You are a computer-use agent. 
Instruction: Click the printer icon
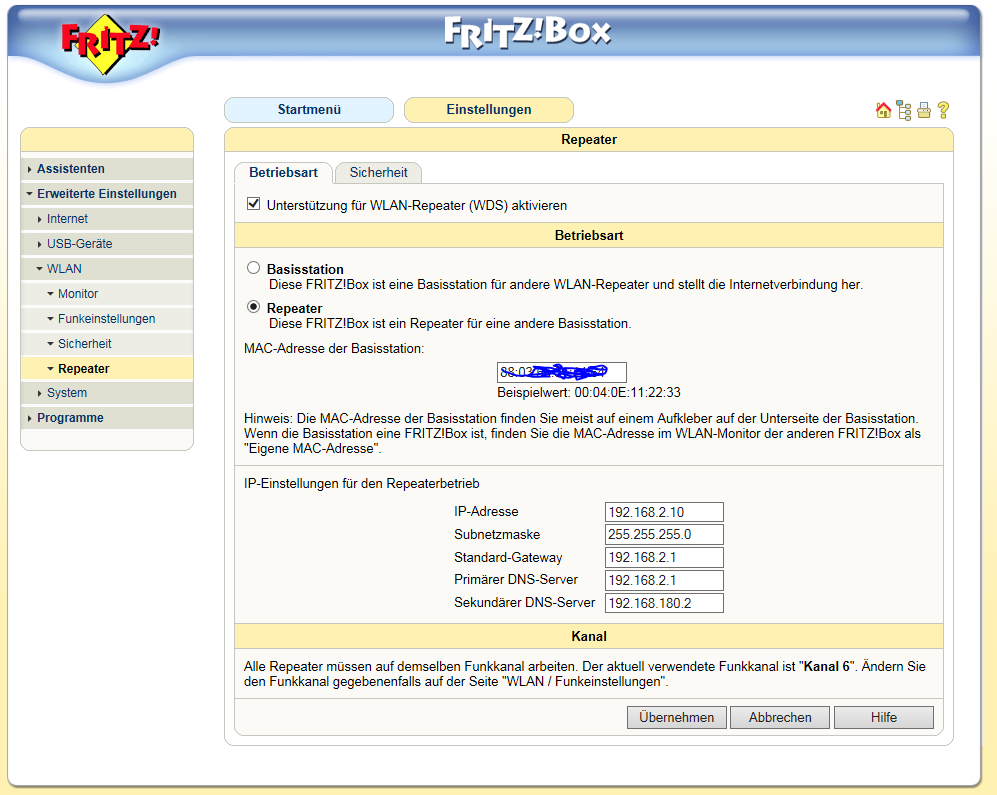pos(924,110)
